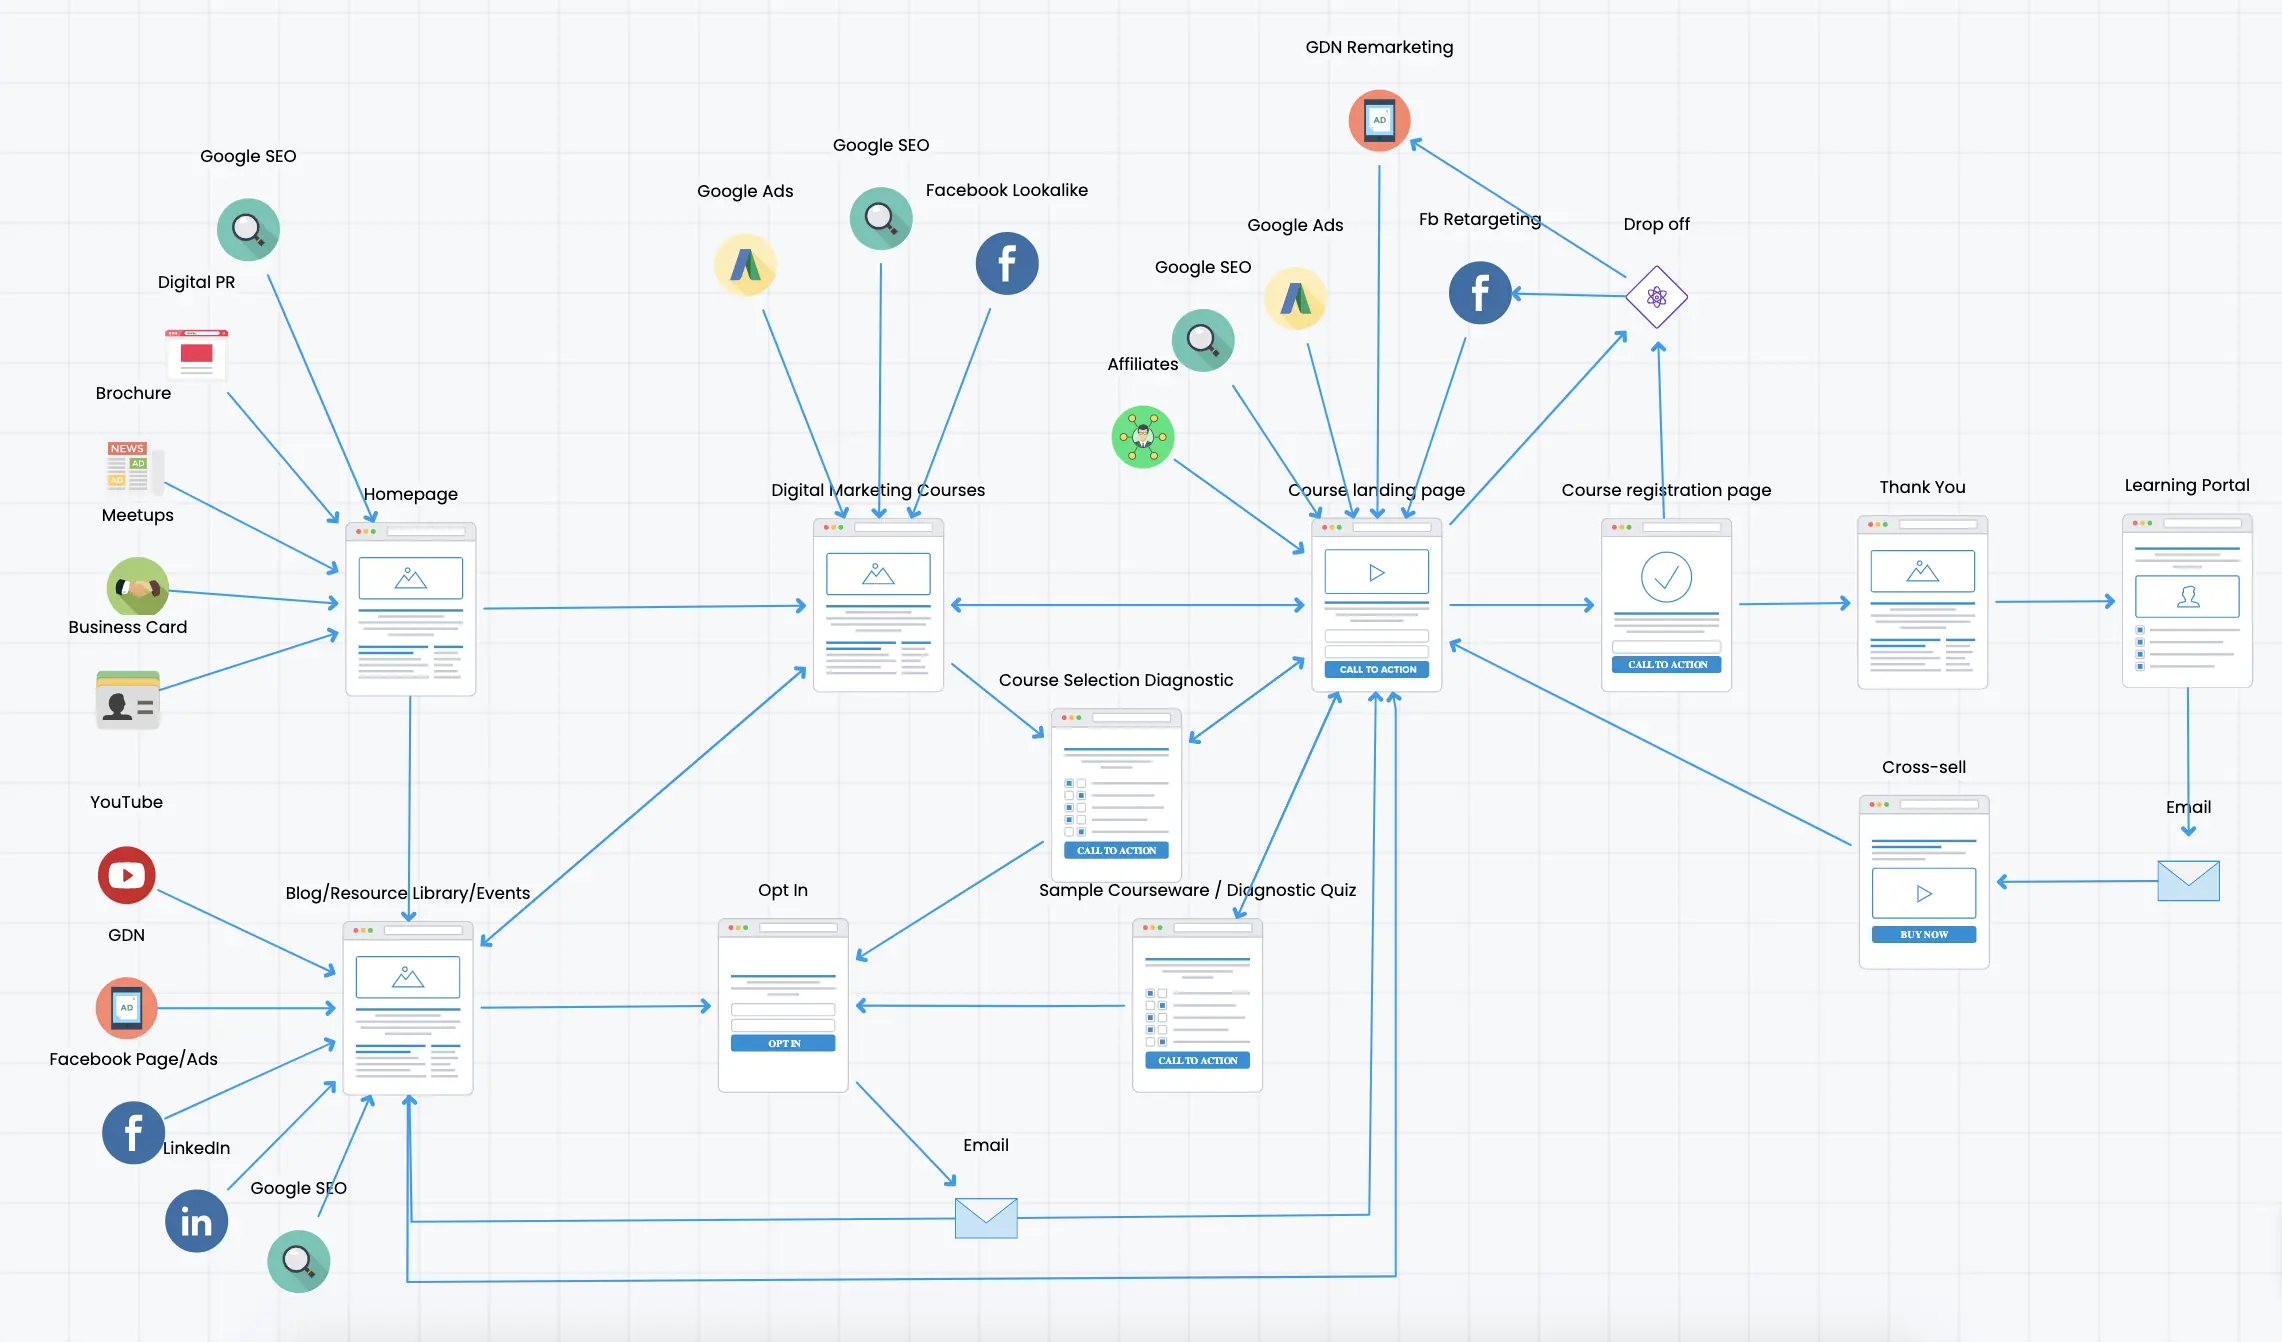The width and height of the screenshot is (2282, 1342).
Task: Select the Blog/Resource Library/Events page mockup
Action: tap(408, 1008)
